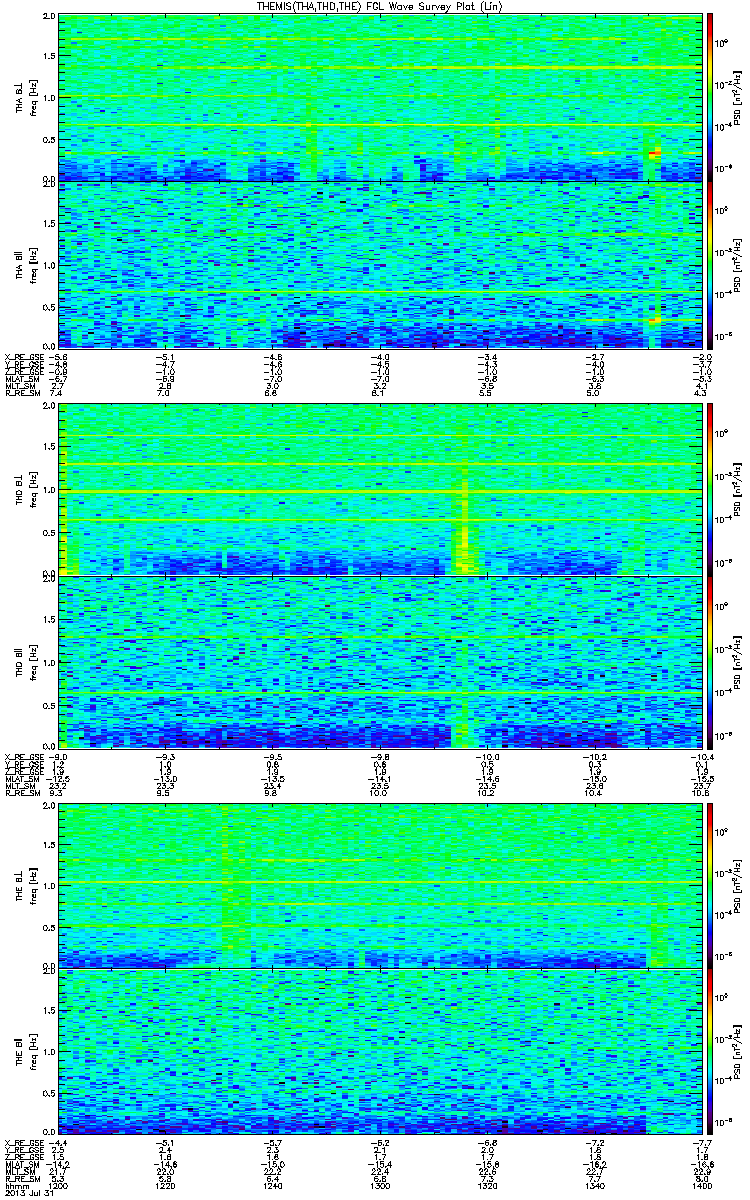Click the THA BL spectrogram panel

pyautogui.click(x=379, y=98)
